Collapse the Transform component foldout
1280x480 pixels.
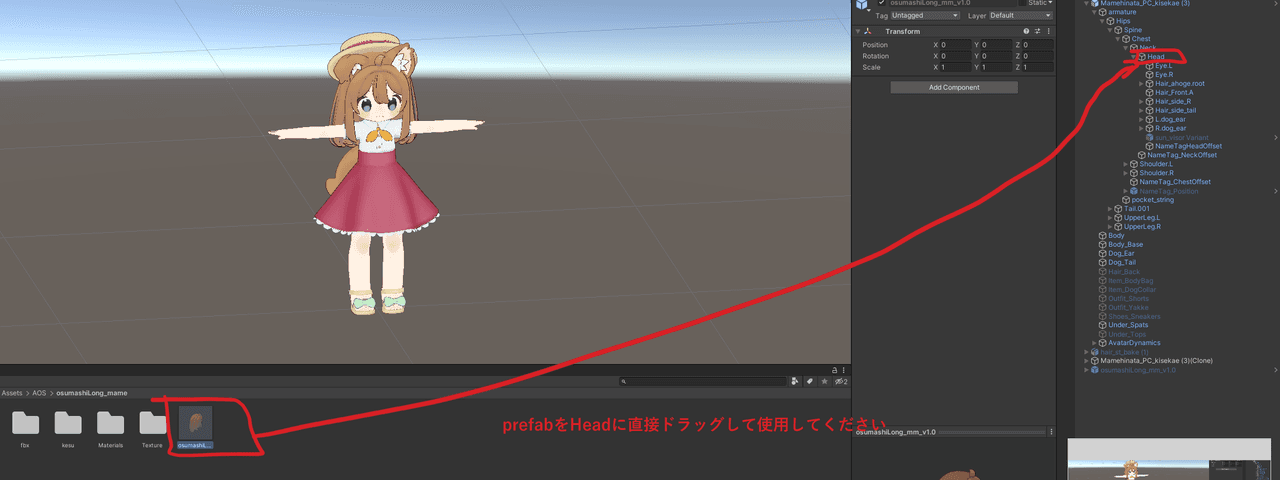[858, 31]
